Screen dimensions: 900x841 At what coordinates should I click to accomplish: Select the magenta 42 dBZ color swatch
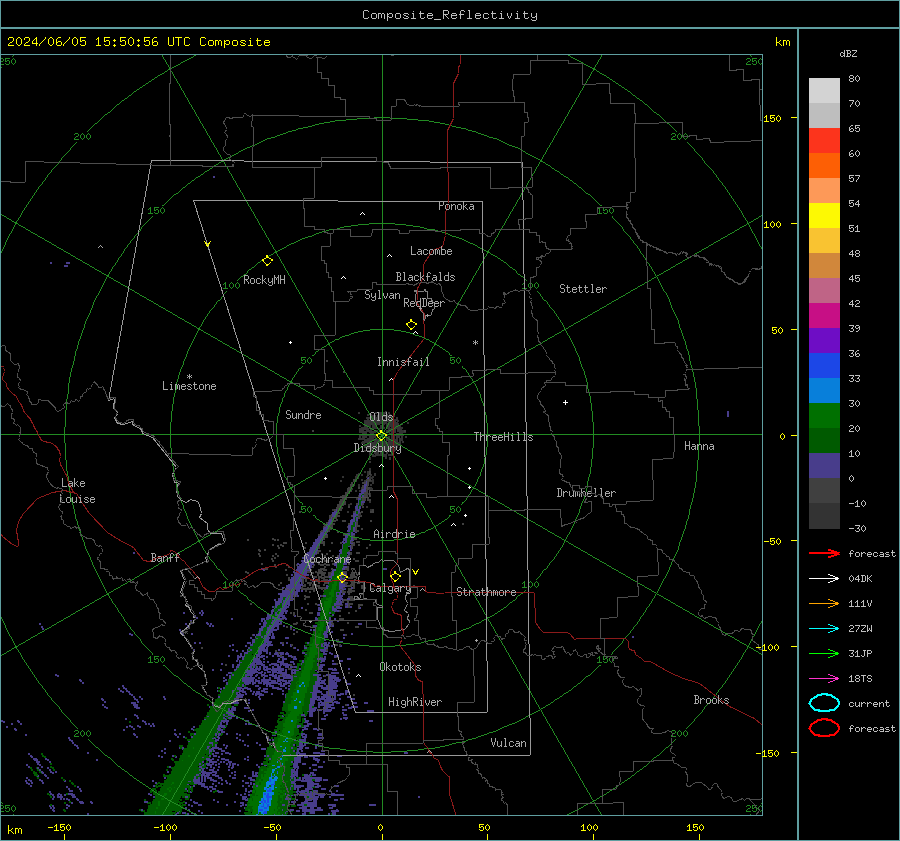click(x=824, y=315)
